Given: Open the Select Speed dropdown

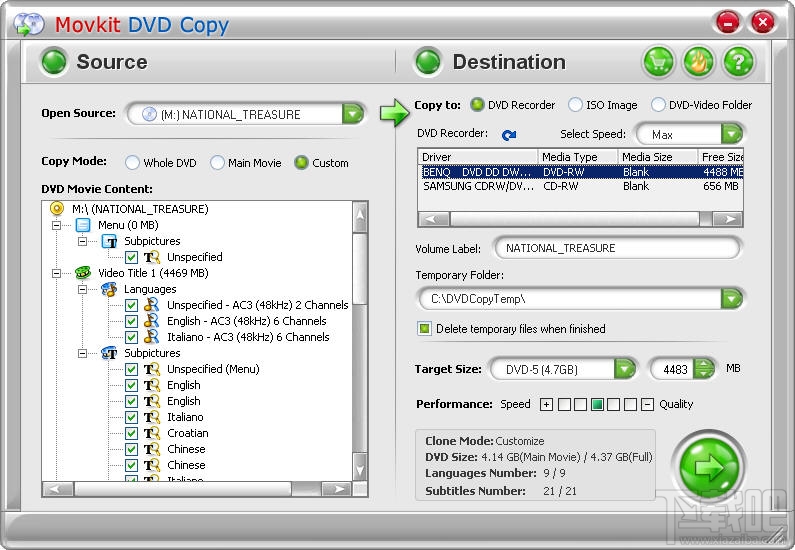Looking at the screenshot, I should (x=732, y=134).
